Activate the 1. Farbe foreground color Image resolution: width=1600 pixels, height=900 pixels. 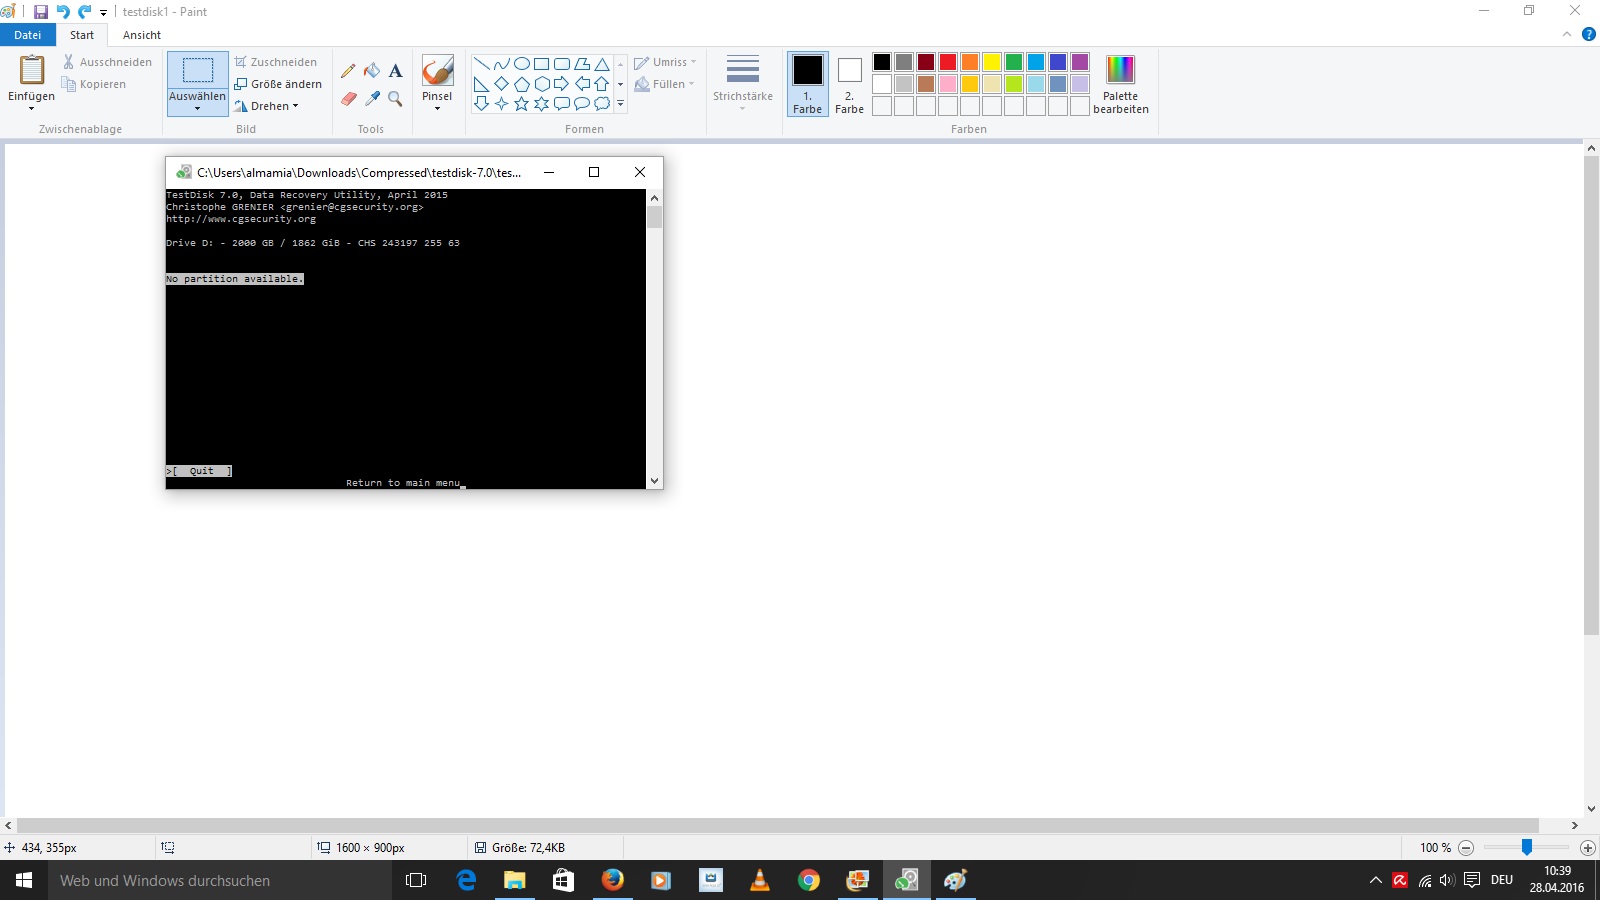(808, 84)
